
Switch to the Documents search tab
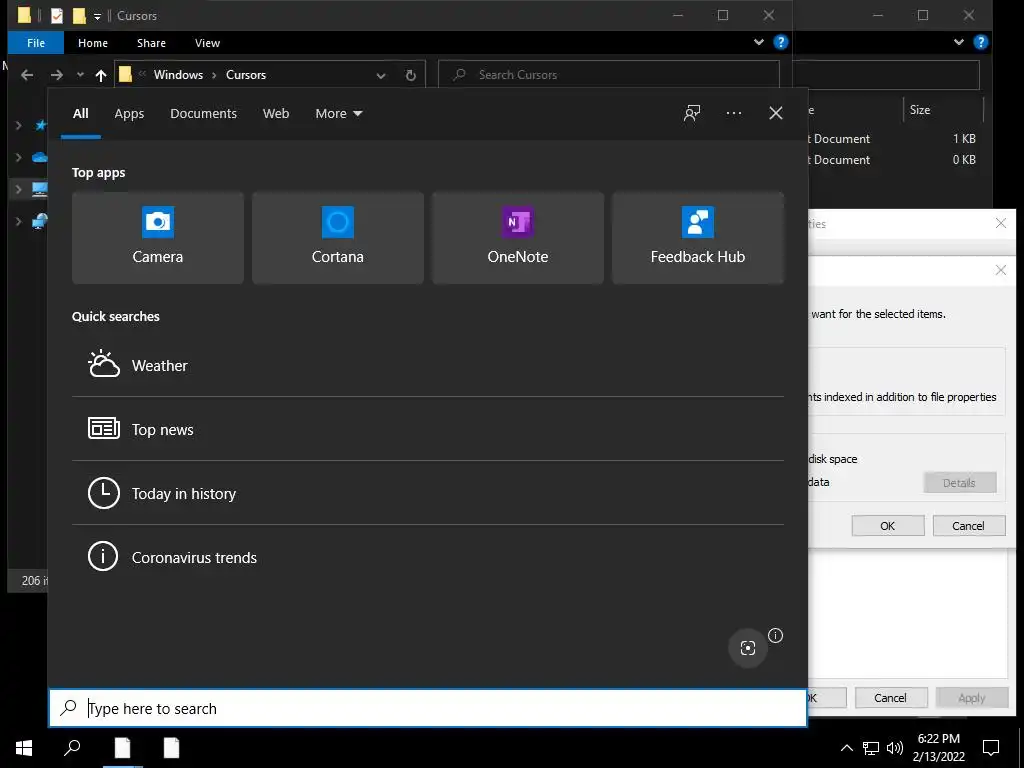(203, 114)
